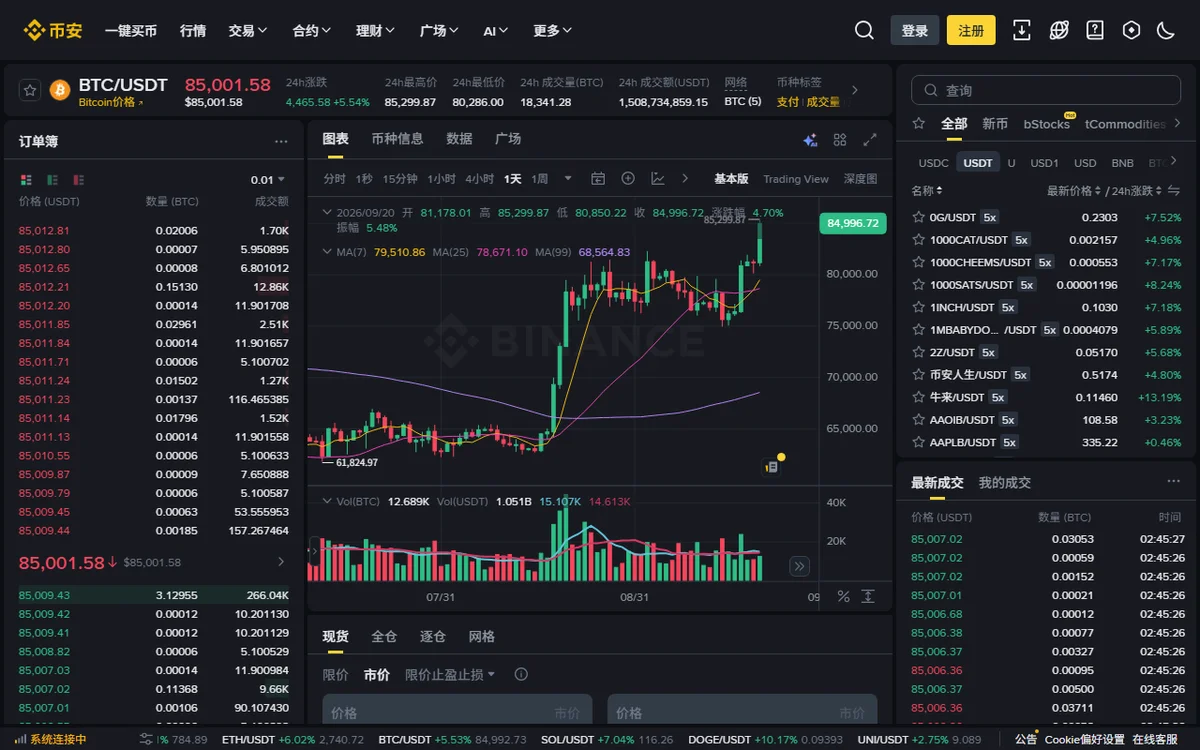This screenshot has height=750, width=1200.
Task: Open the AI sparkle icon on chart
Action: [811, 140]
